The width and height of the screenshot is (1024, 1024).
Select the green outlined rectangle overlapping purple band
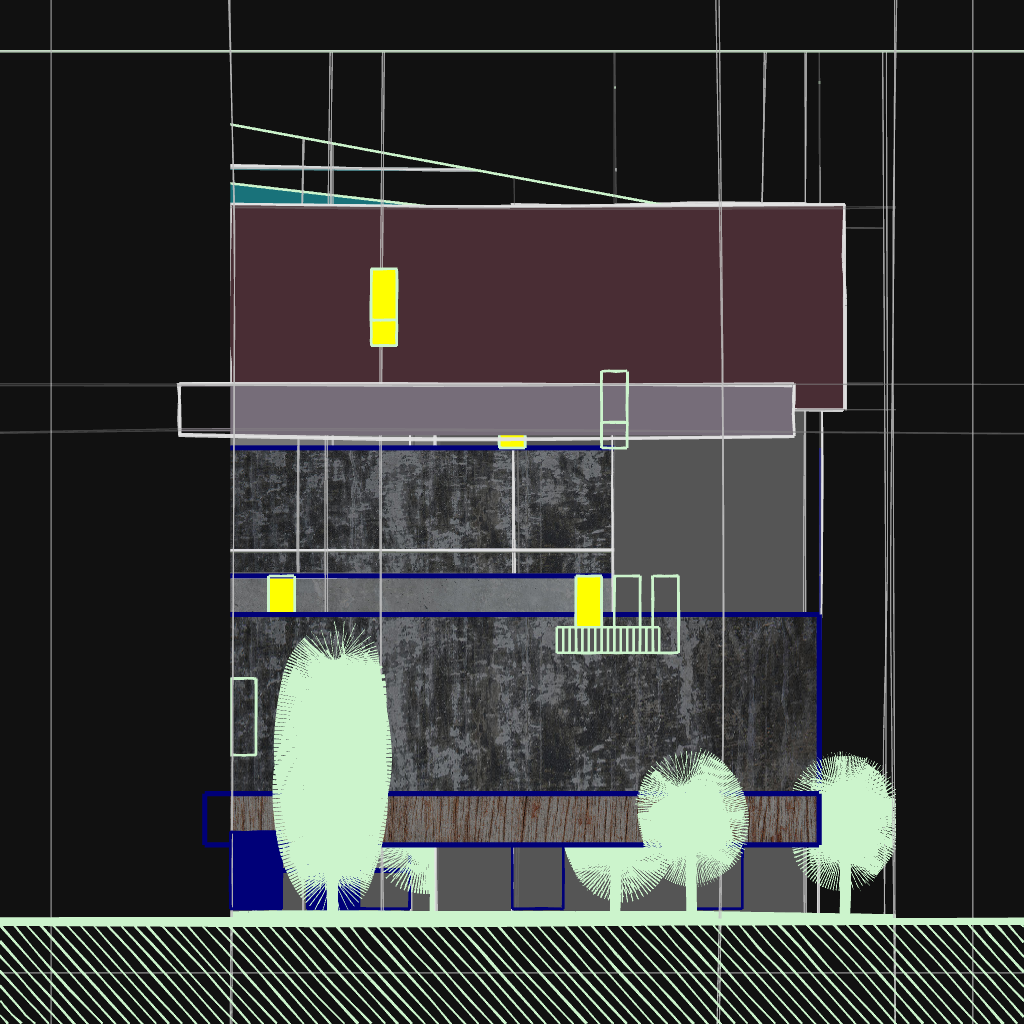click(x=614, y=409)
